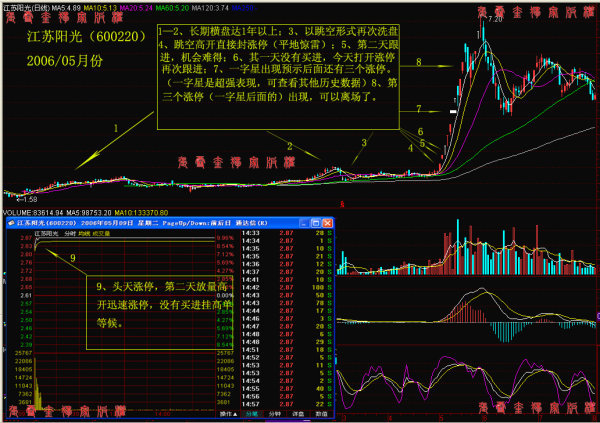Open the 操作 menu arrow in the popup

click(228, 414)
